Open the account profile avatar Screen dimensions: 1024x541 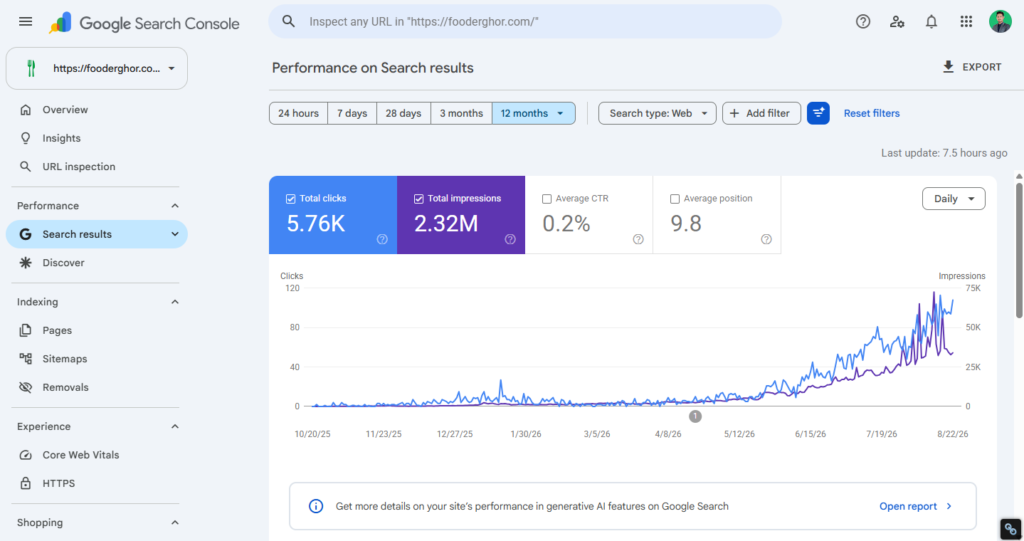coord(1000,22)
